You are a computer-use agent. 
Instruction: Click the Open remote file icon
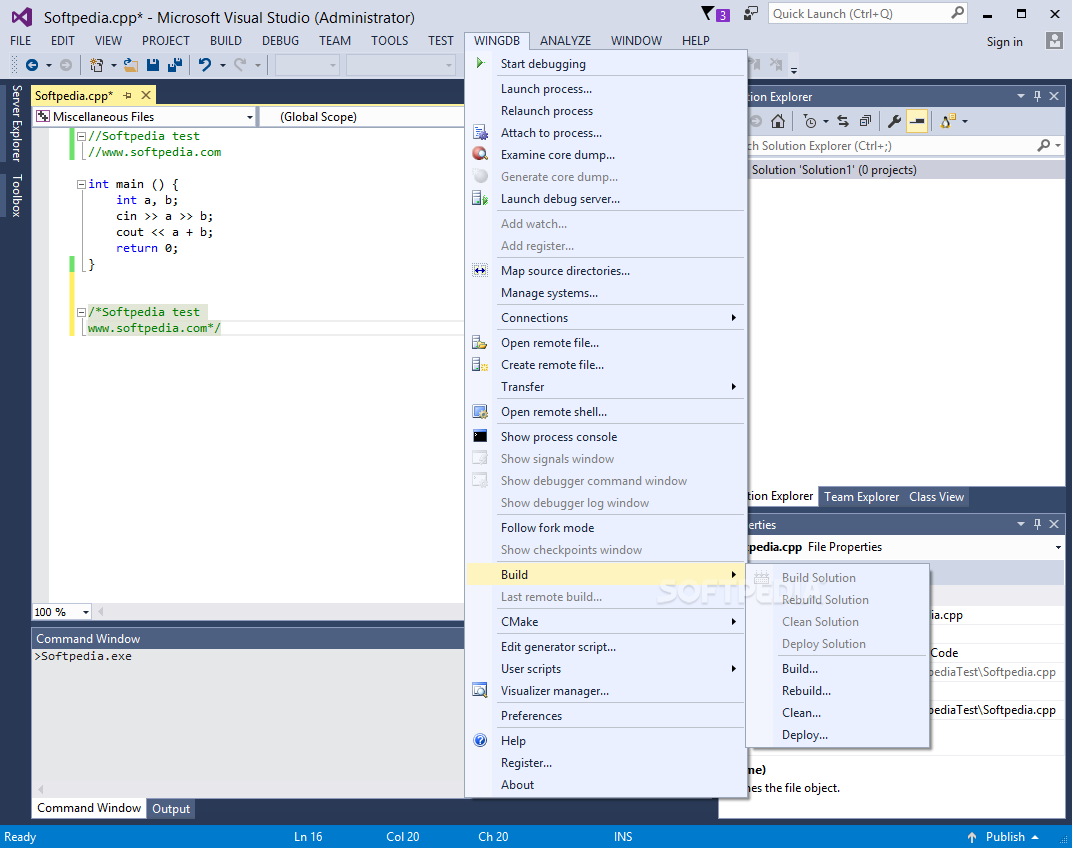480,343
